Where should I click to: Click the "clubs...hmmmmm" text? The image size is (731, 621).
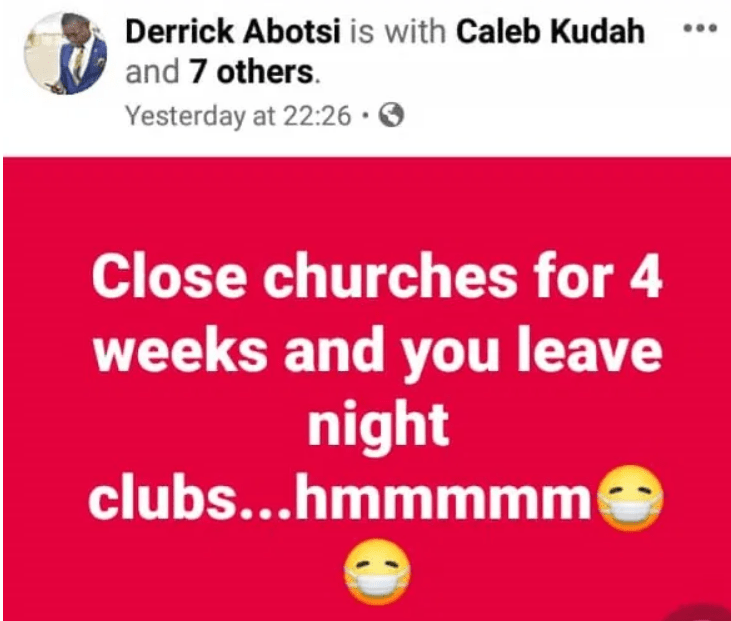340,497
